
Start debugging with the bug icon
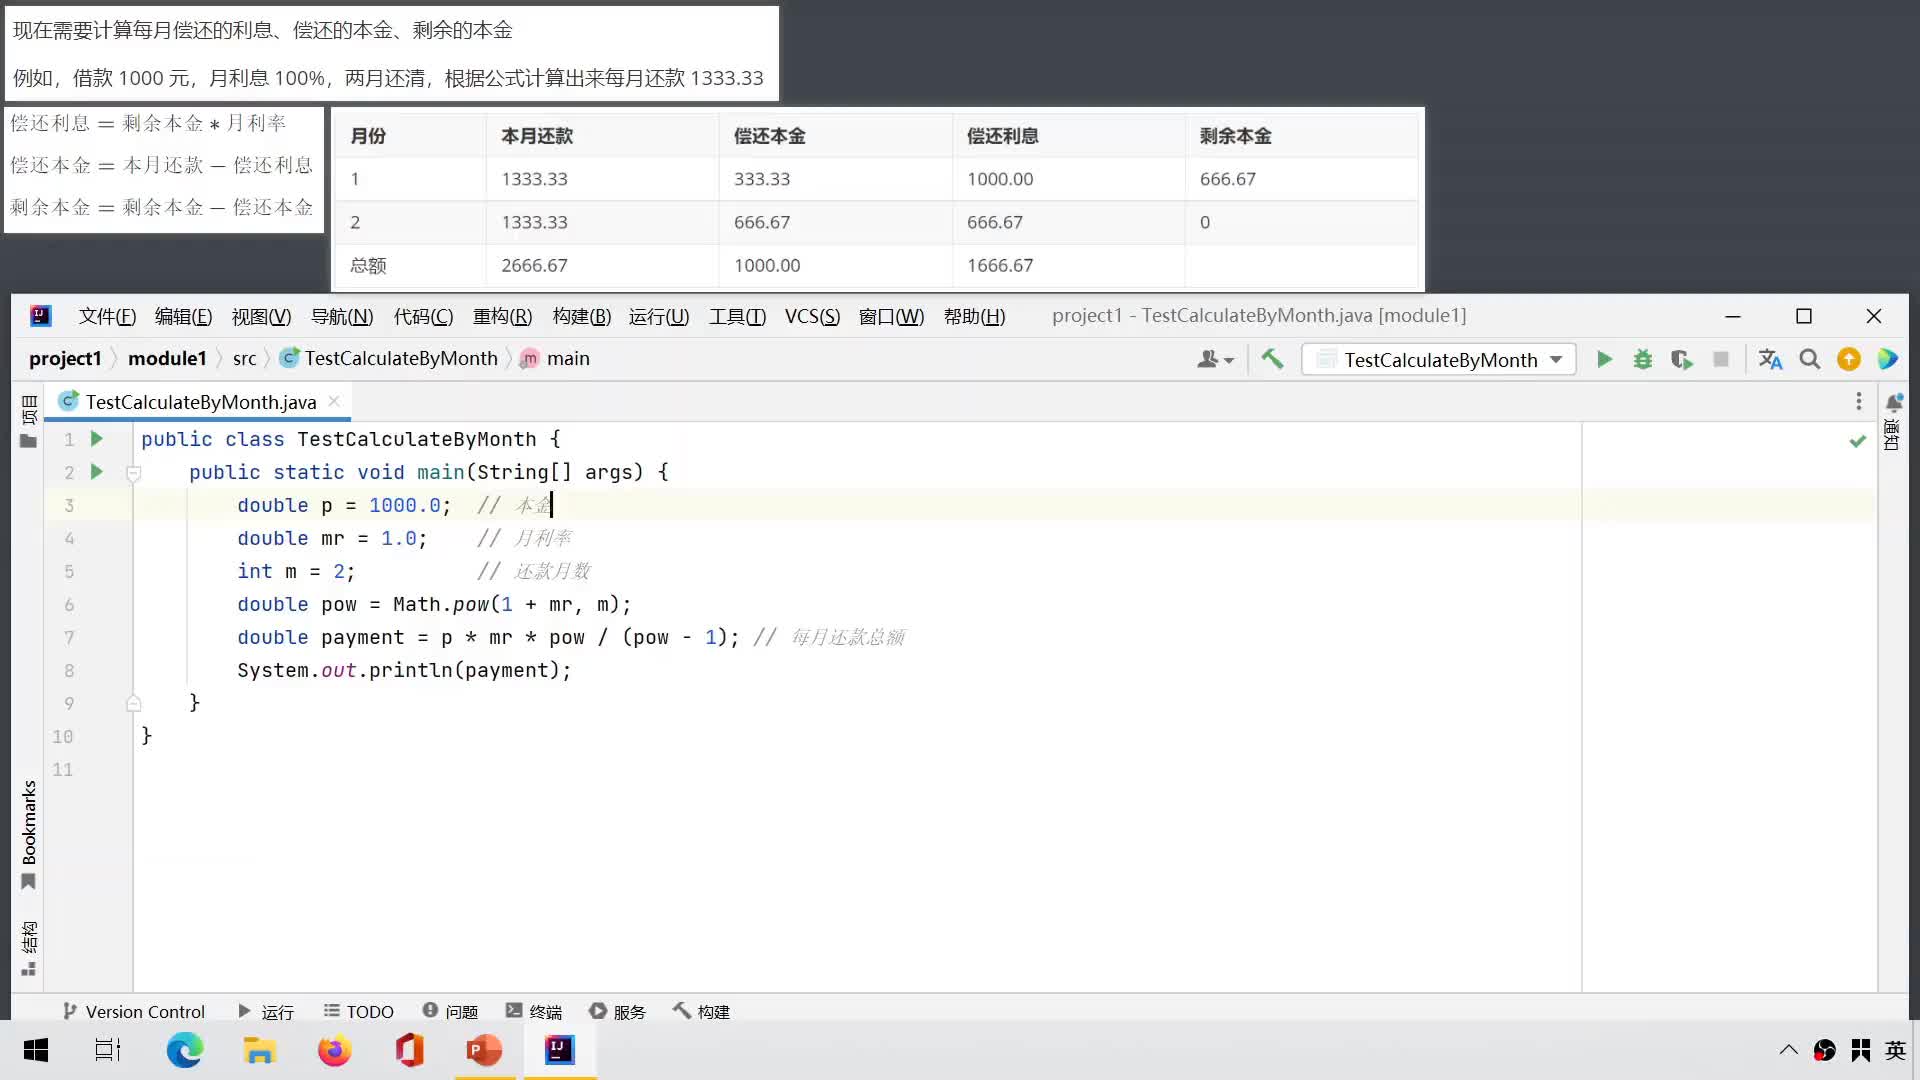tap(1642, 359)
